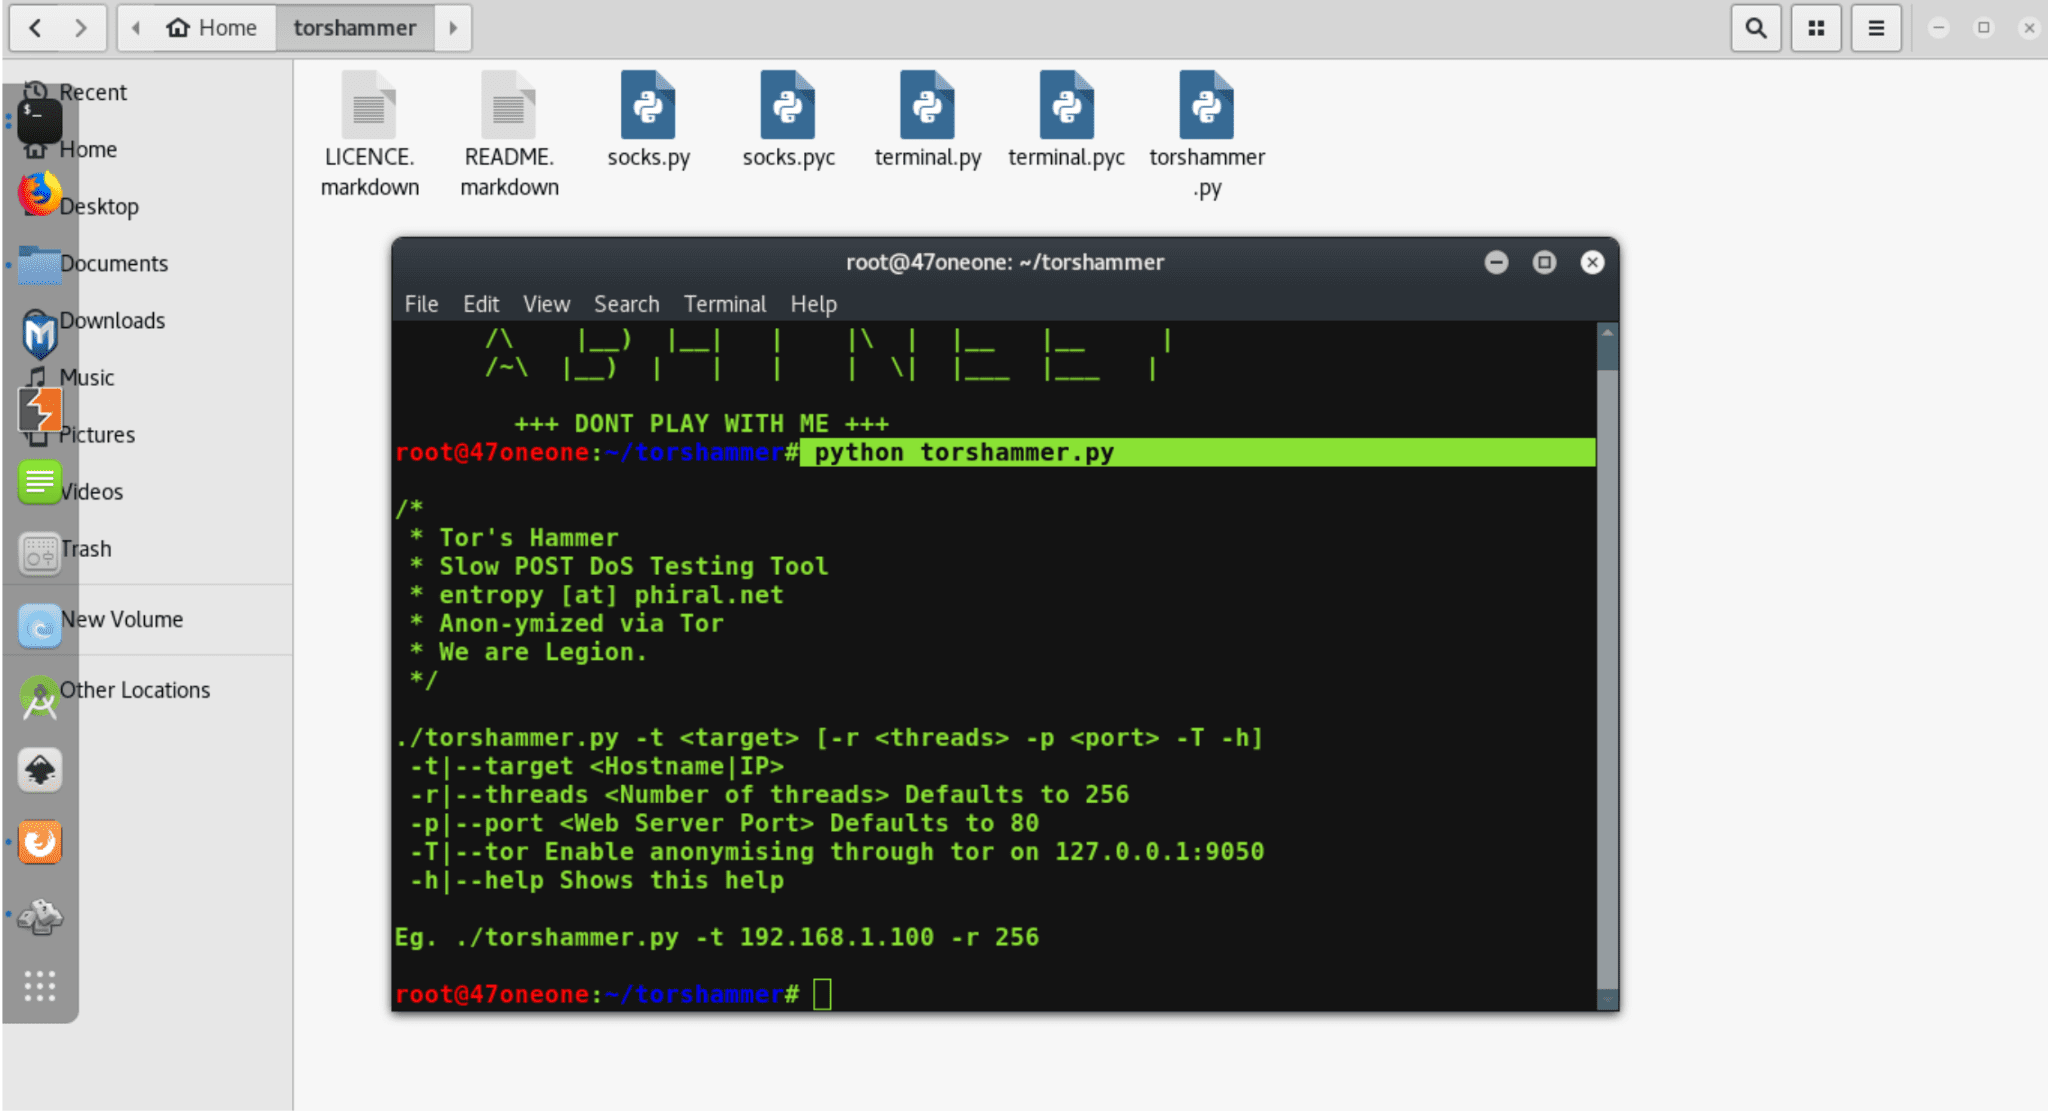Open the terminal Help menu
Screen dimensions: 2048x1116
(x=813, y=304)
